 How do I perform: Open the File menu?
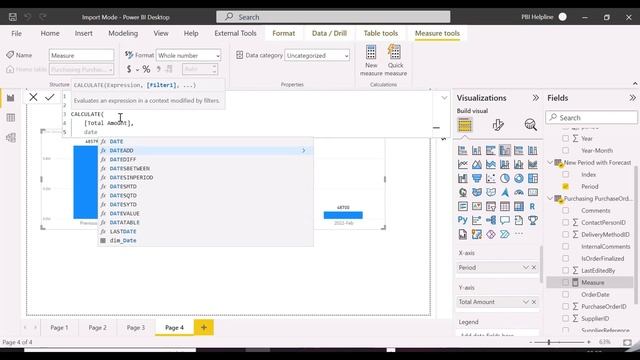coord(16,33)
